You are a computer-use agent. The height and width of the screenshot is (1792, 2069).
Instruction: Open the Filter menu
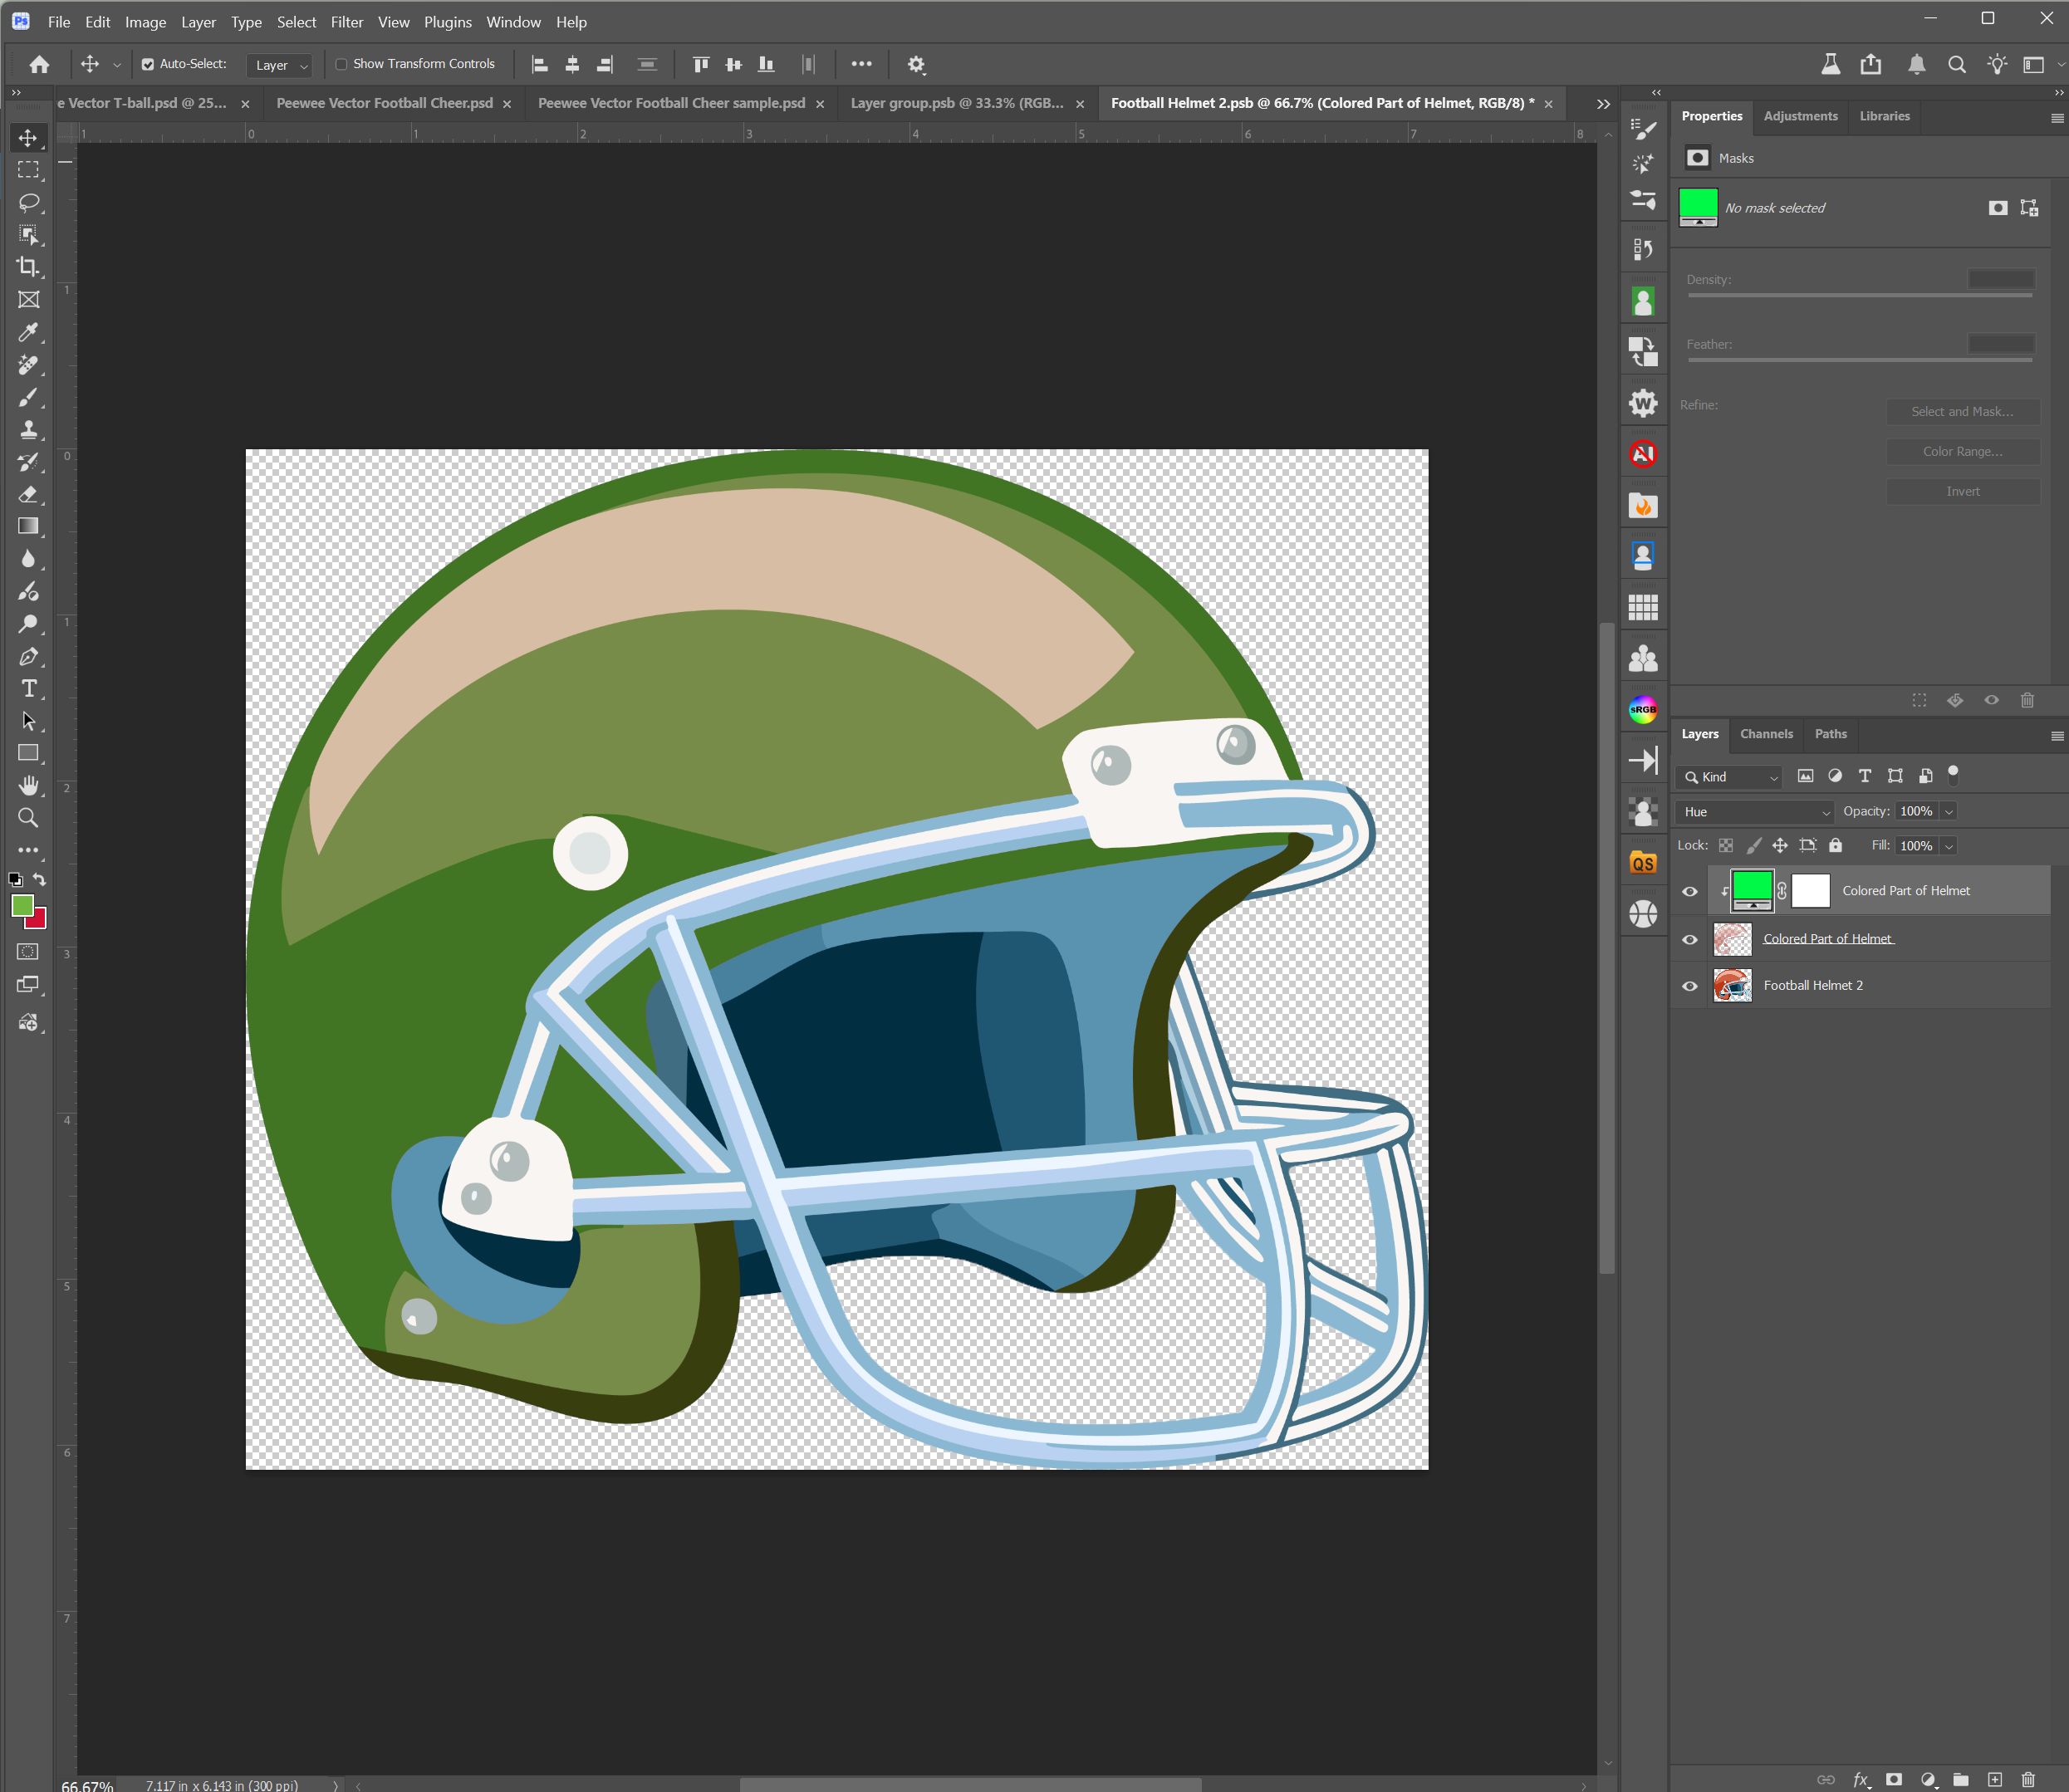tap(346, 21)
